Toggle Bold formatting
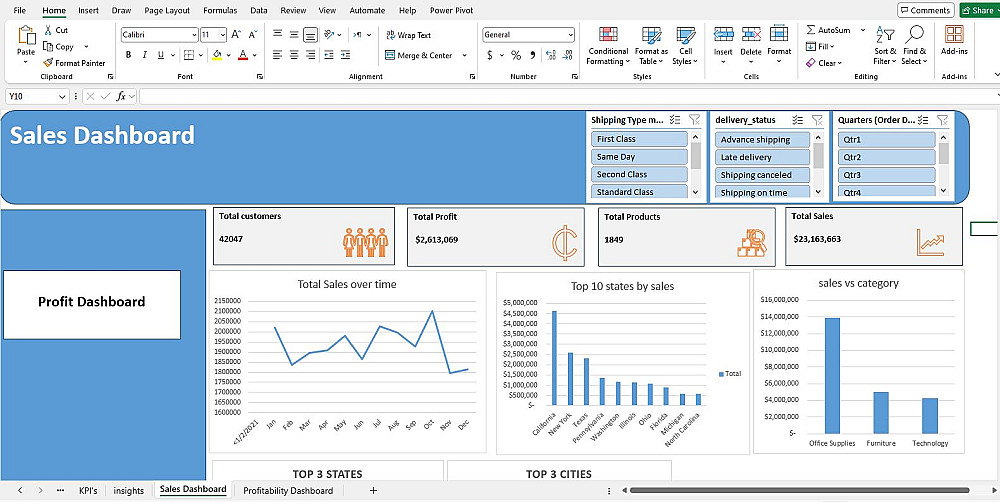Viewport: 1000px width, 502px height. (128, 55)
